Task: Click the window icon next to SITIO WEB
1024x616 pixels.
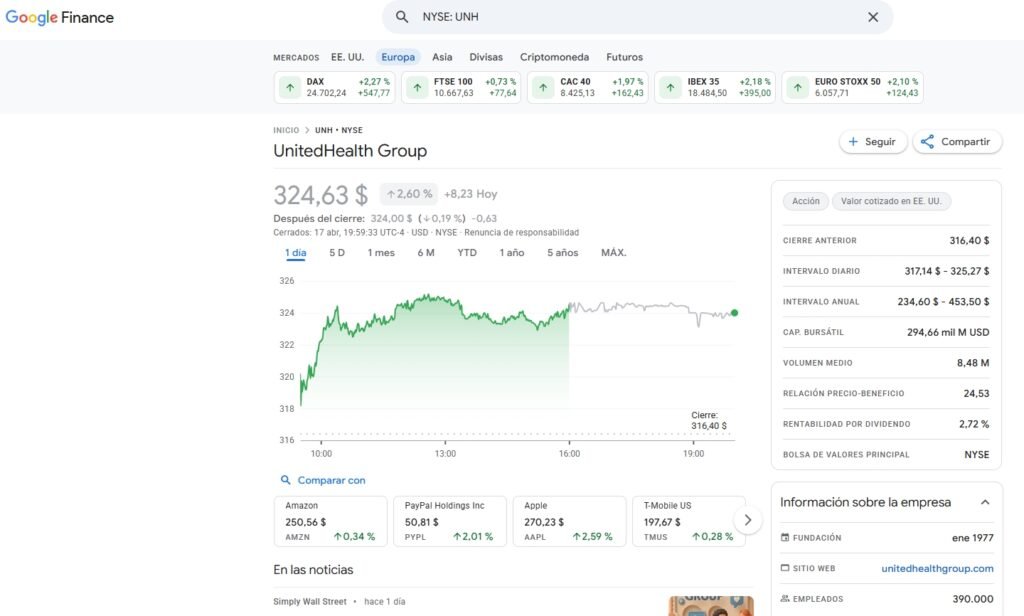Action: tap(785, 568)
